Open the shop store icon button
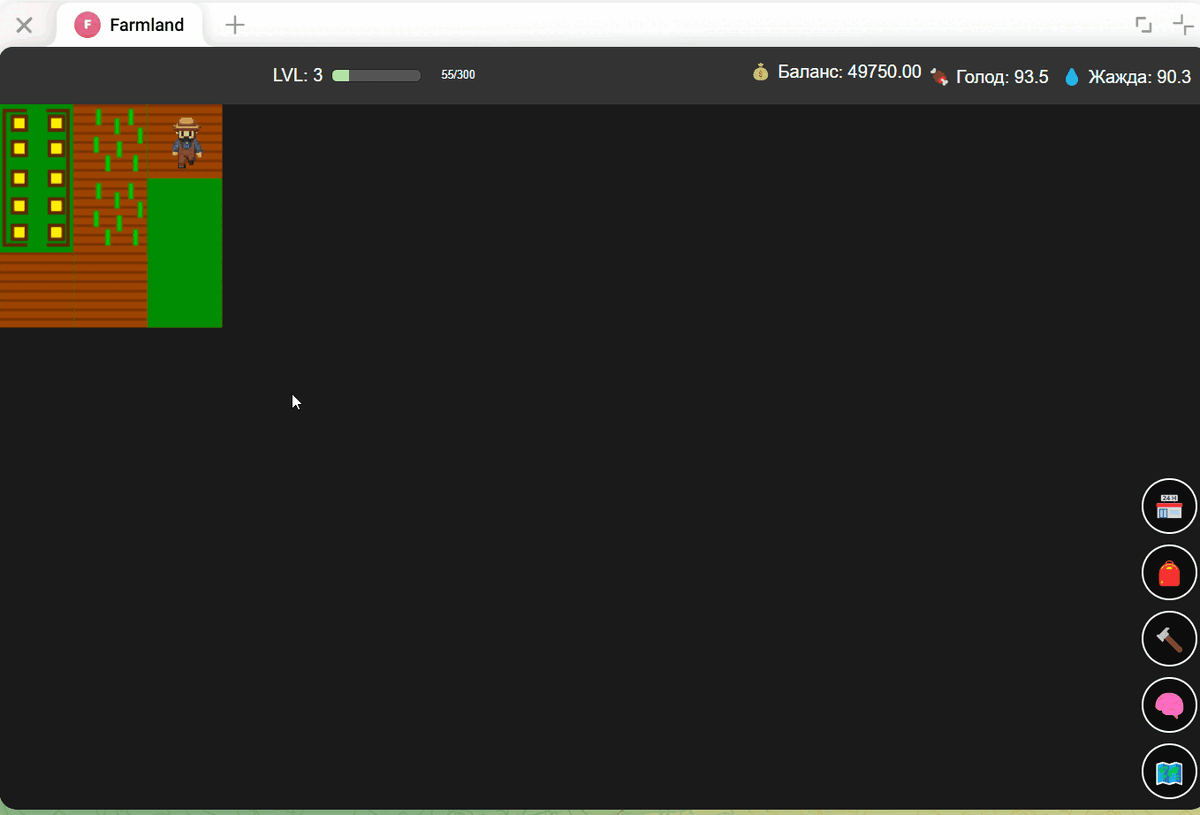This screenshot has width=1200, height=815. [x=1169, y=506]
